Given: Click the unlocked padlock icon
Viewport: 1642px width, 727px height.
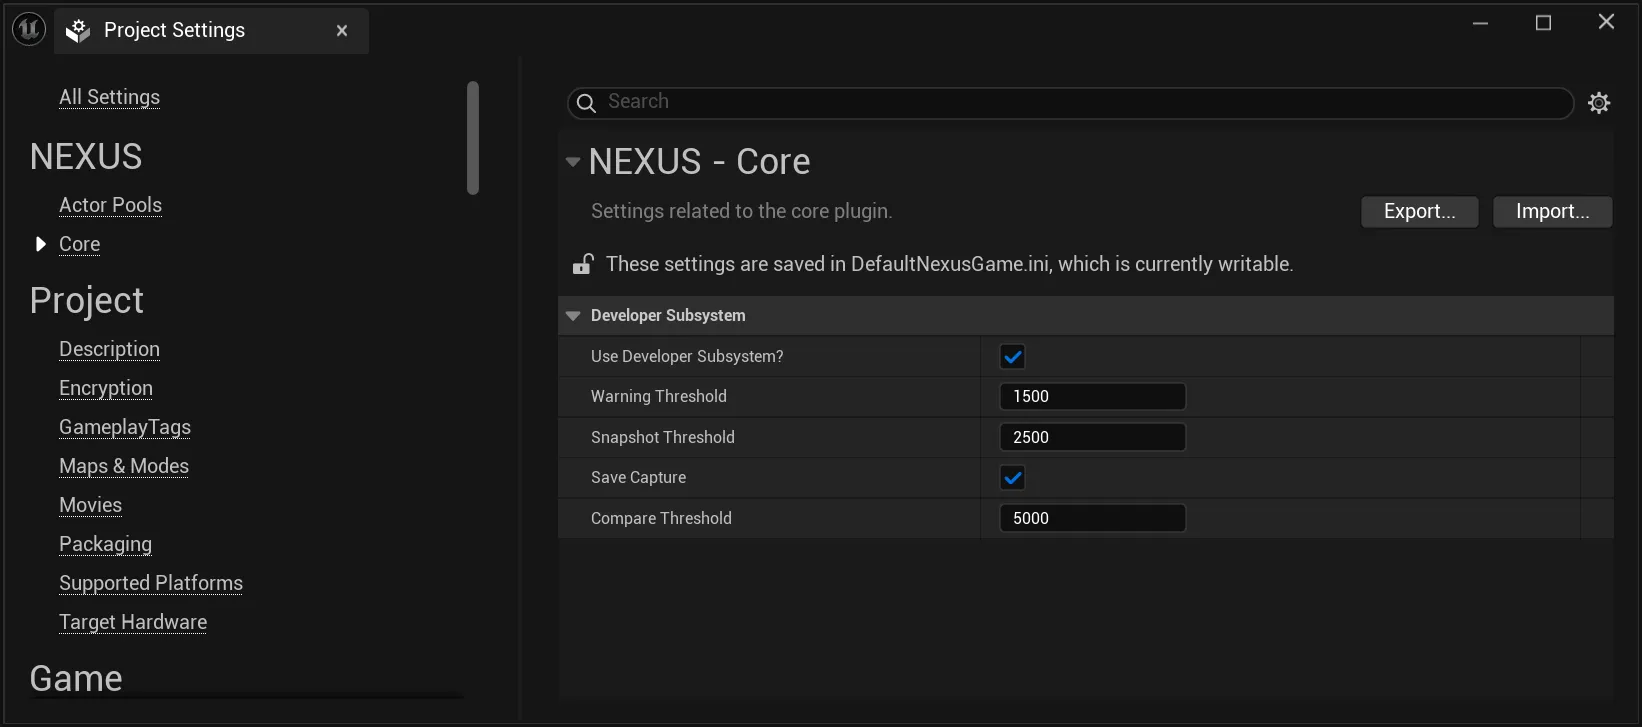Looking at the screenshot, I should pyautogui.click(x=582, y=264).
